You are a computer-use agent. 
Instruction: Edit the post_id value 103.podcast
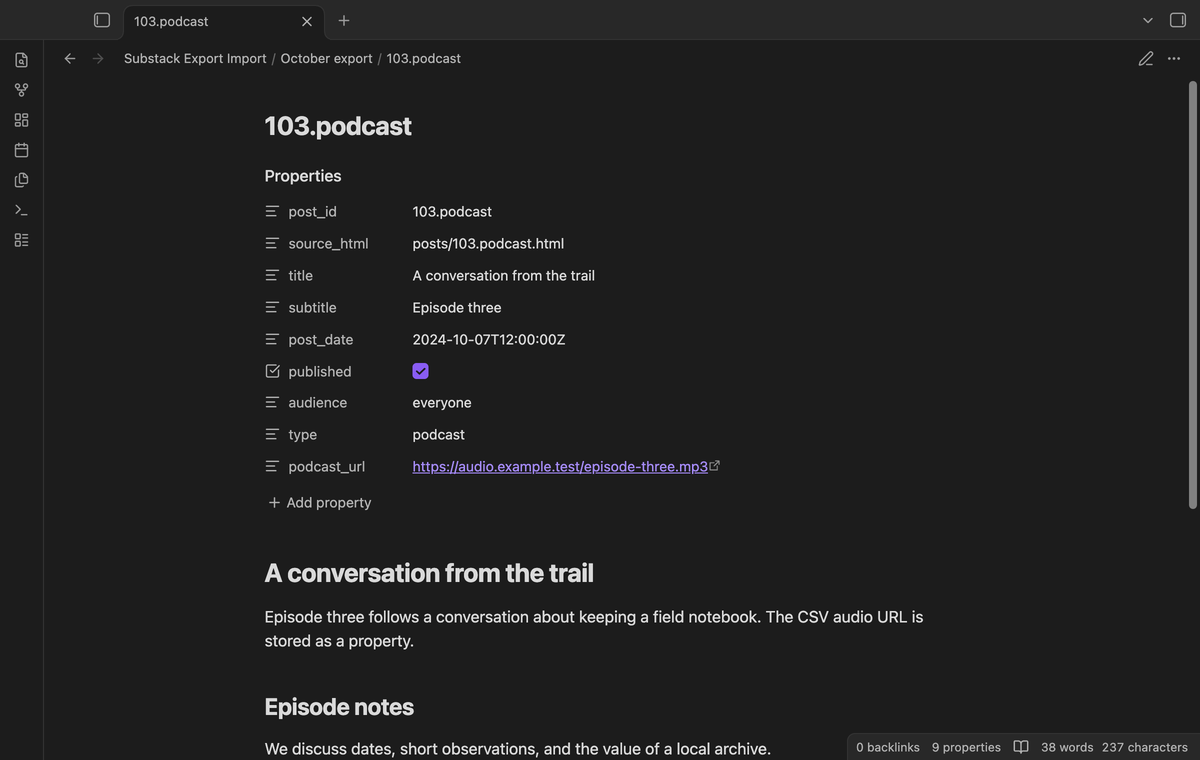point(452,212)
